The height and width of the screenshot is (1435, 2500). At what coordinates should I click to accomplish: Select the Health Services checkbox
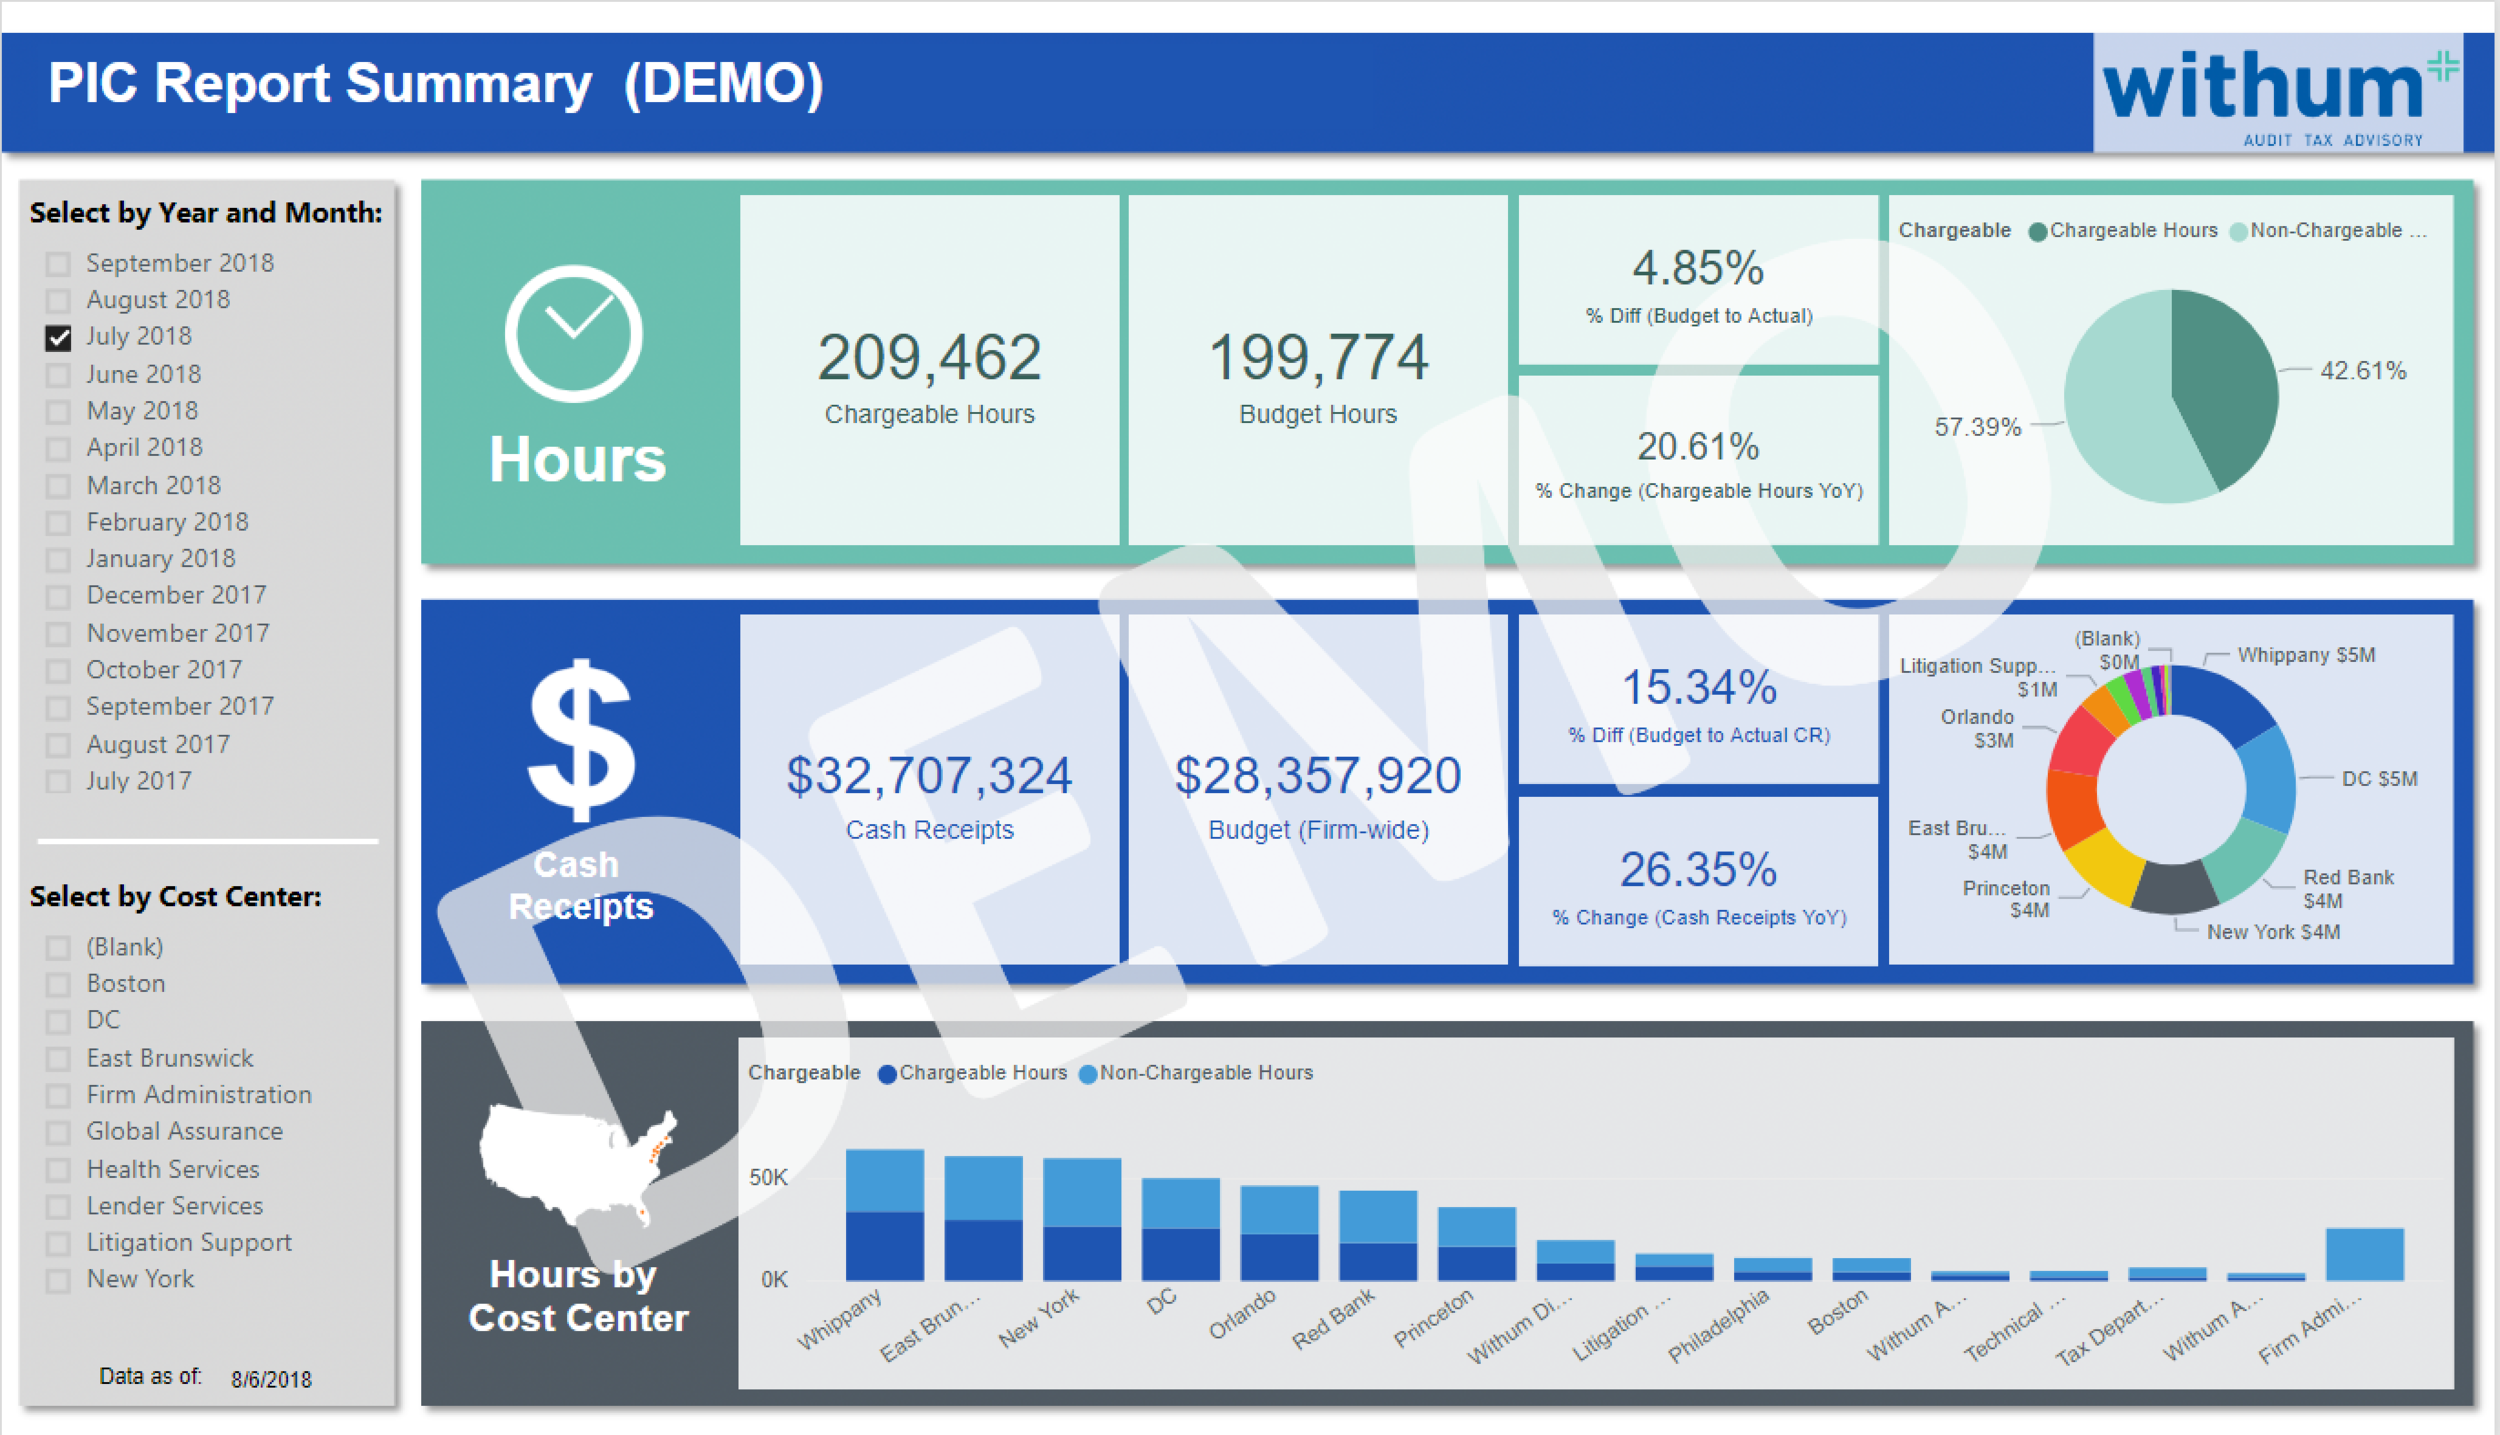(x=58, y=1169)
